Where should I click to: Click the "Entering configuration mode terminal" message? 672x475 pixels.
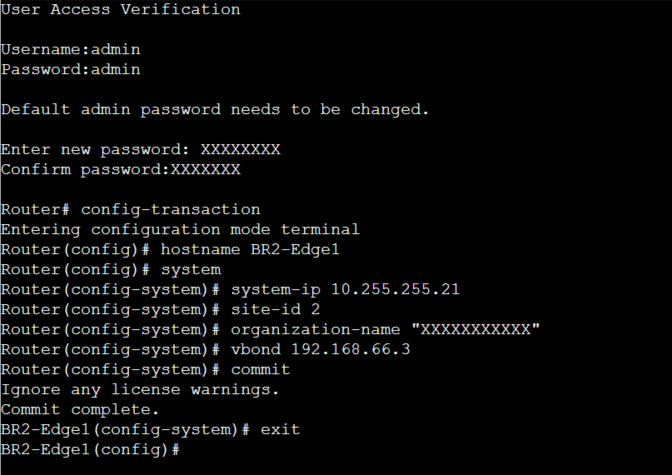point(180,229)
